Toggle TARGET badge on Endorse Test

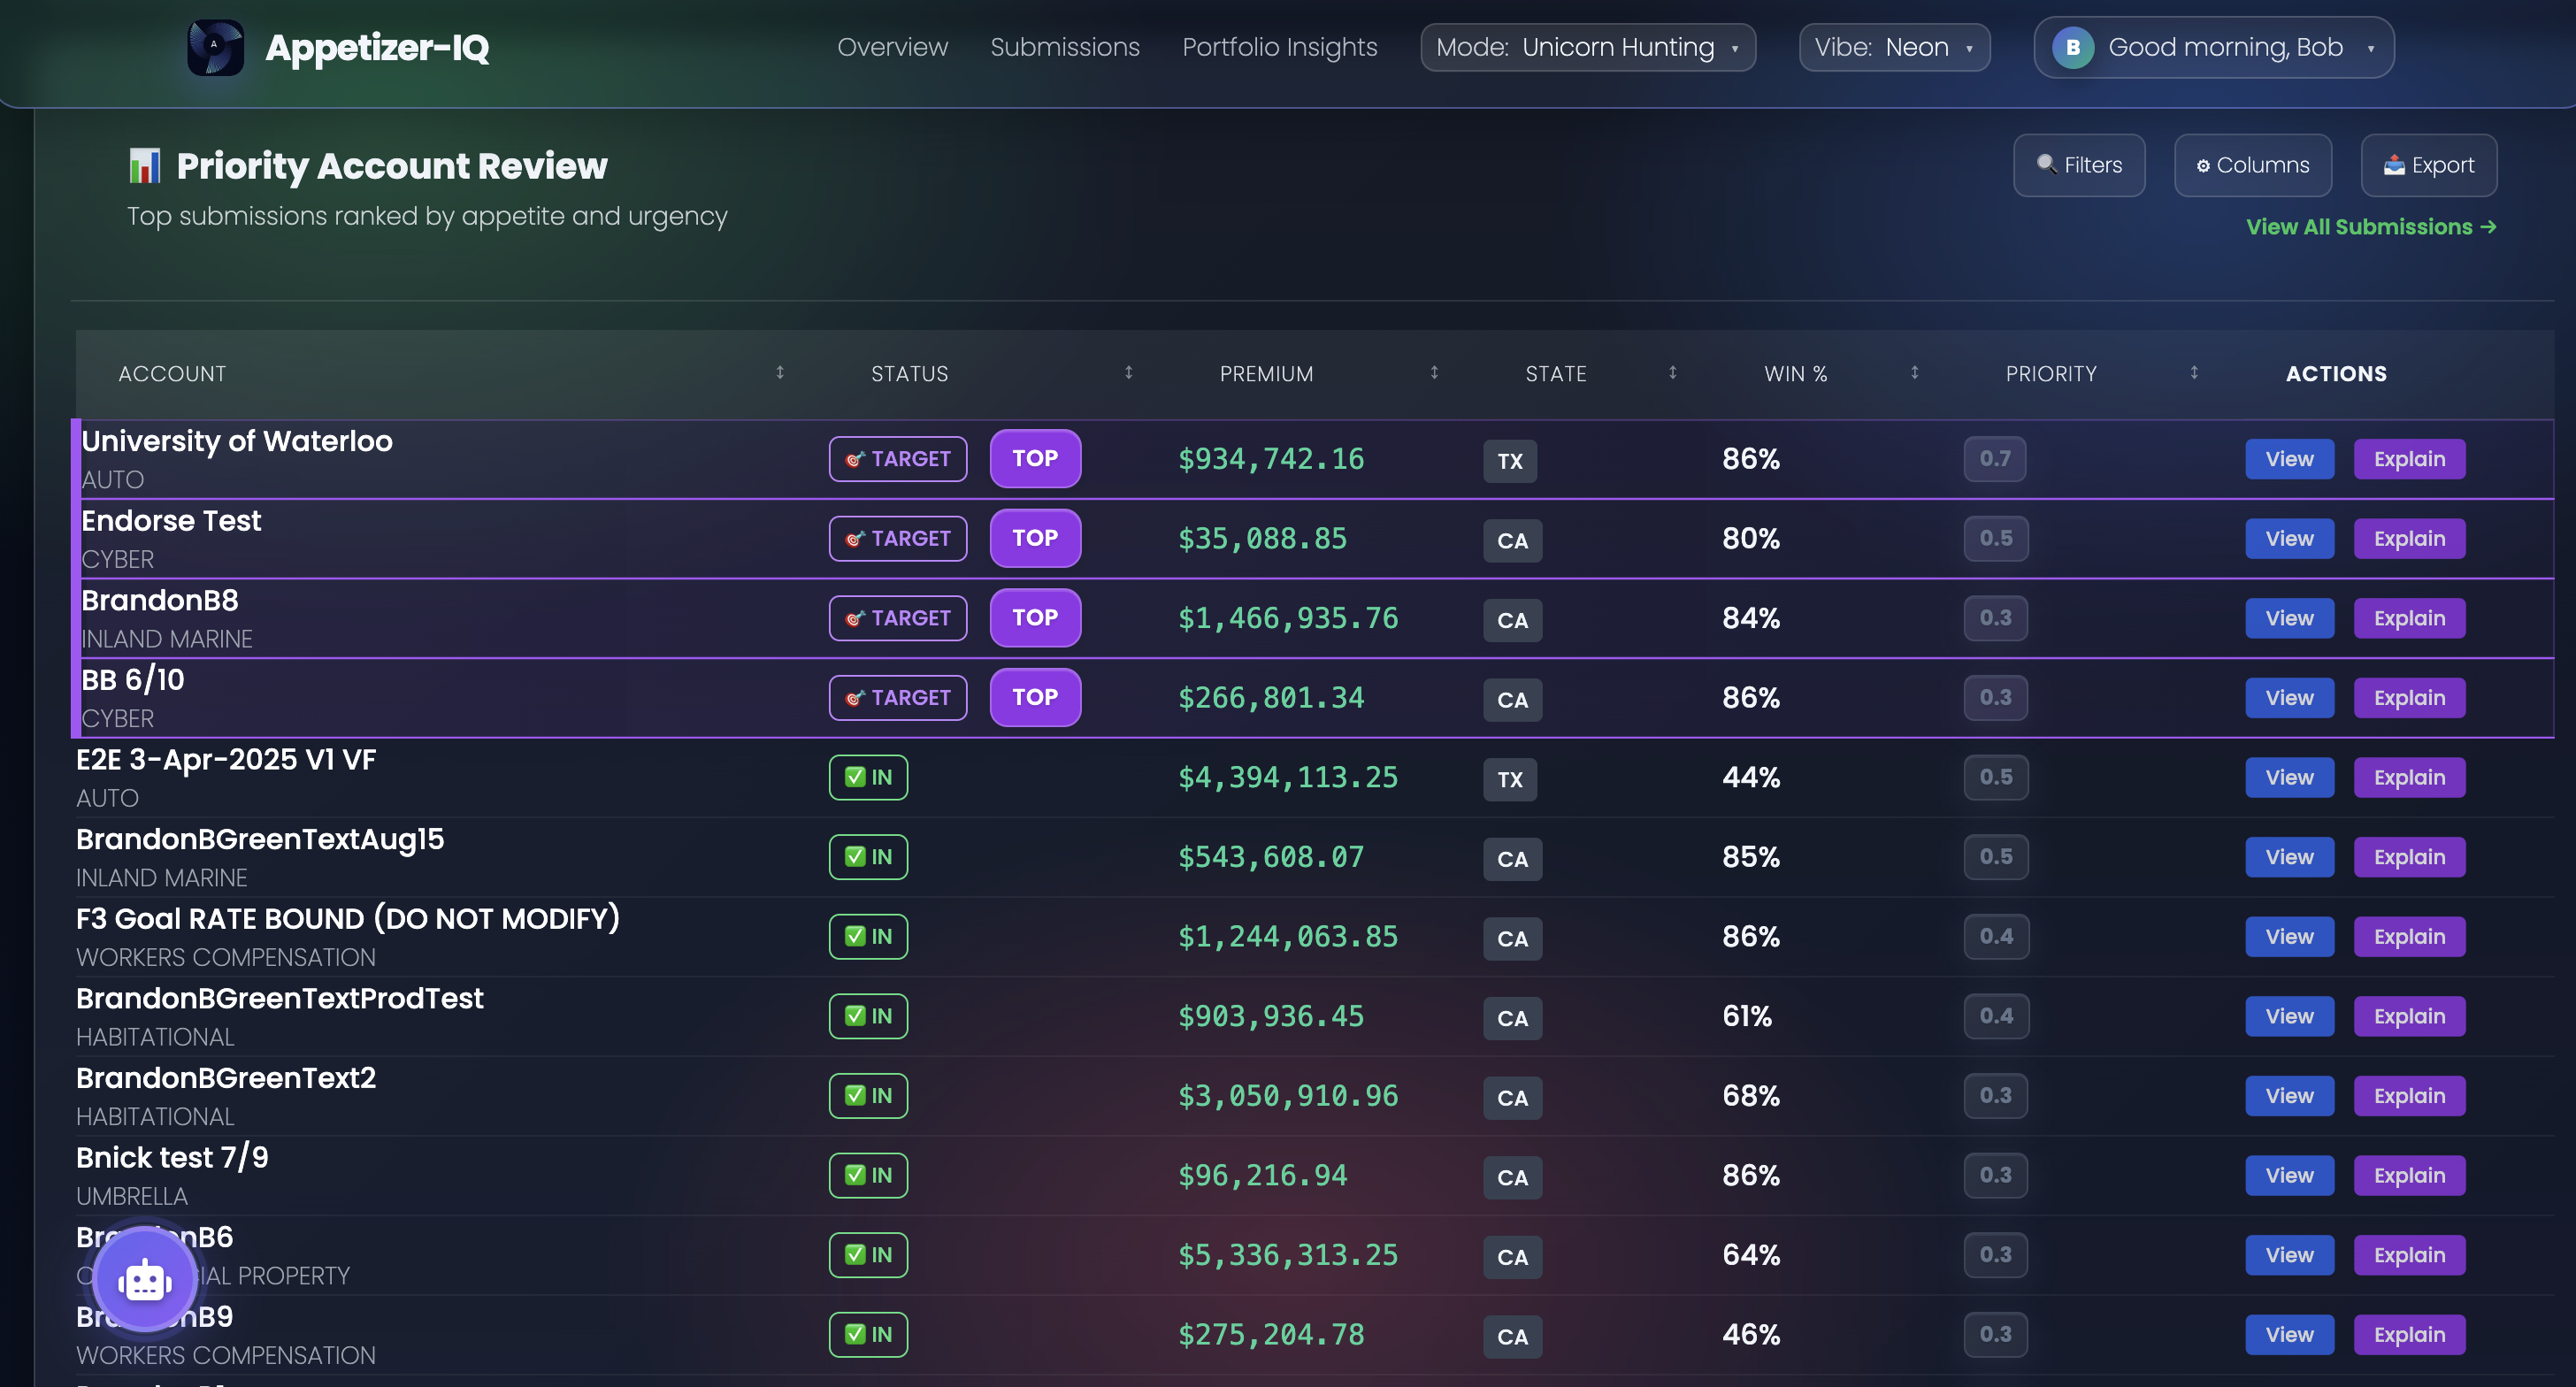tap(897, 539)
